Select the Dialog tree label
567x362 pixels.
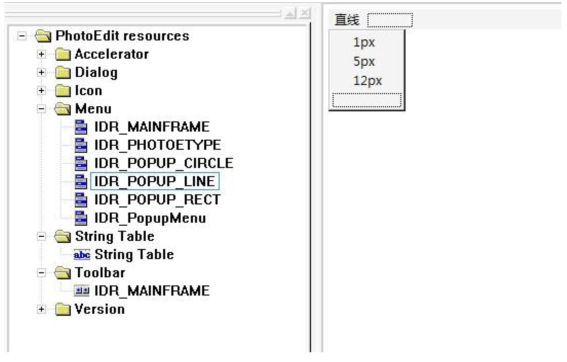[x=96, y=72]
